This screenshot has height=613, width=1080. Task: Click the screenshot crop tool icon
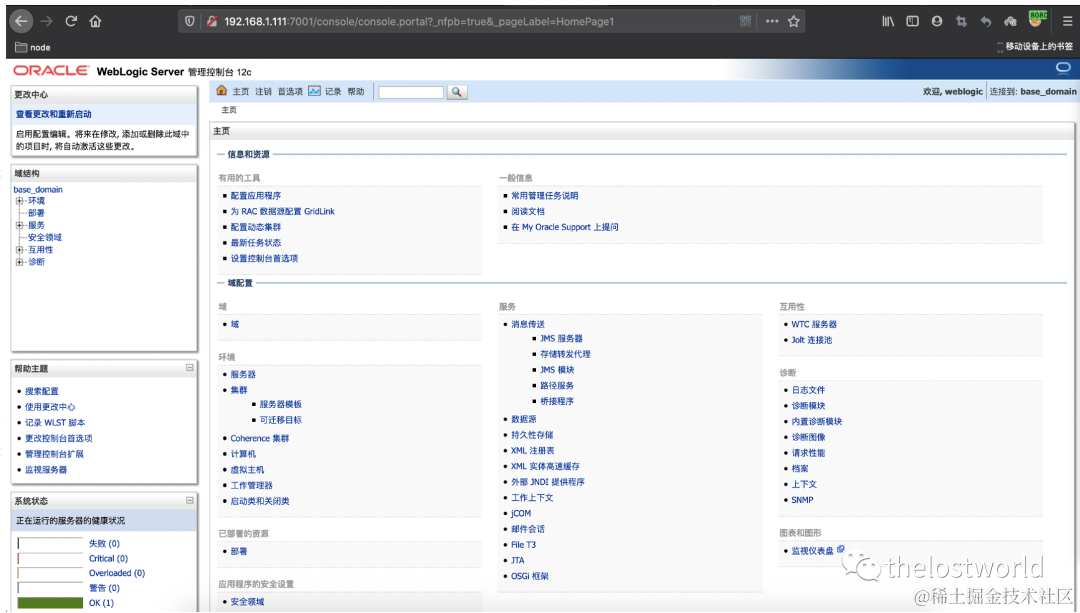coord(962,21)
